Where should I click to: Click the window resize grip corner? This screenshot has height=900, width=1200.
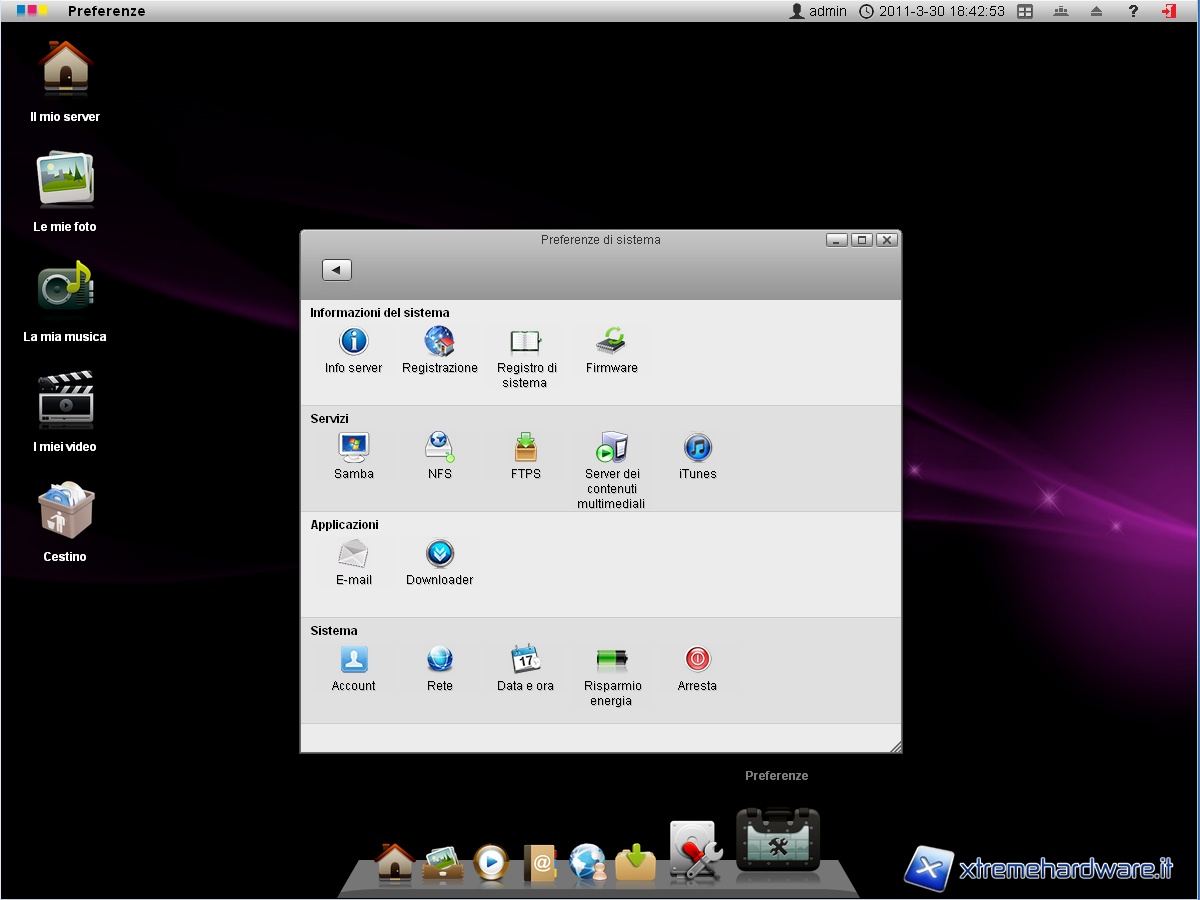[x=895, y=746]
